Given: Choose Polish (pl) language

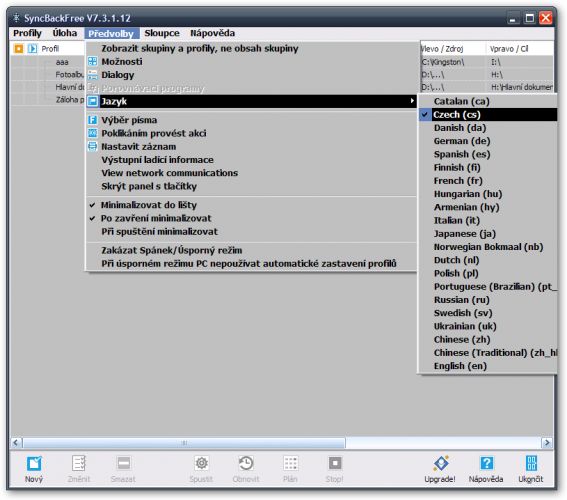Looking at the screenshot, I should [487, 273].
